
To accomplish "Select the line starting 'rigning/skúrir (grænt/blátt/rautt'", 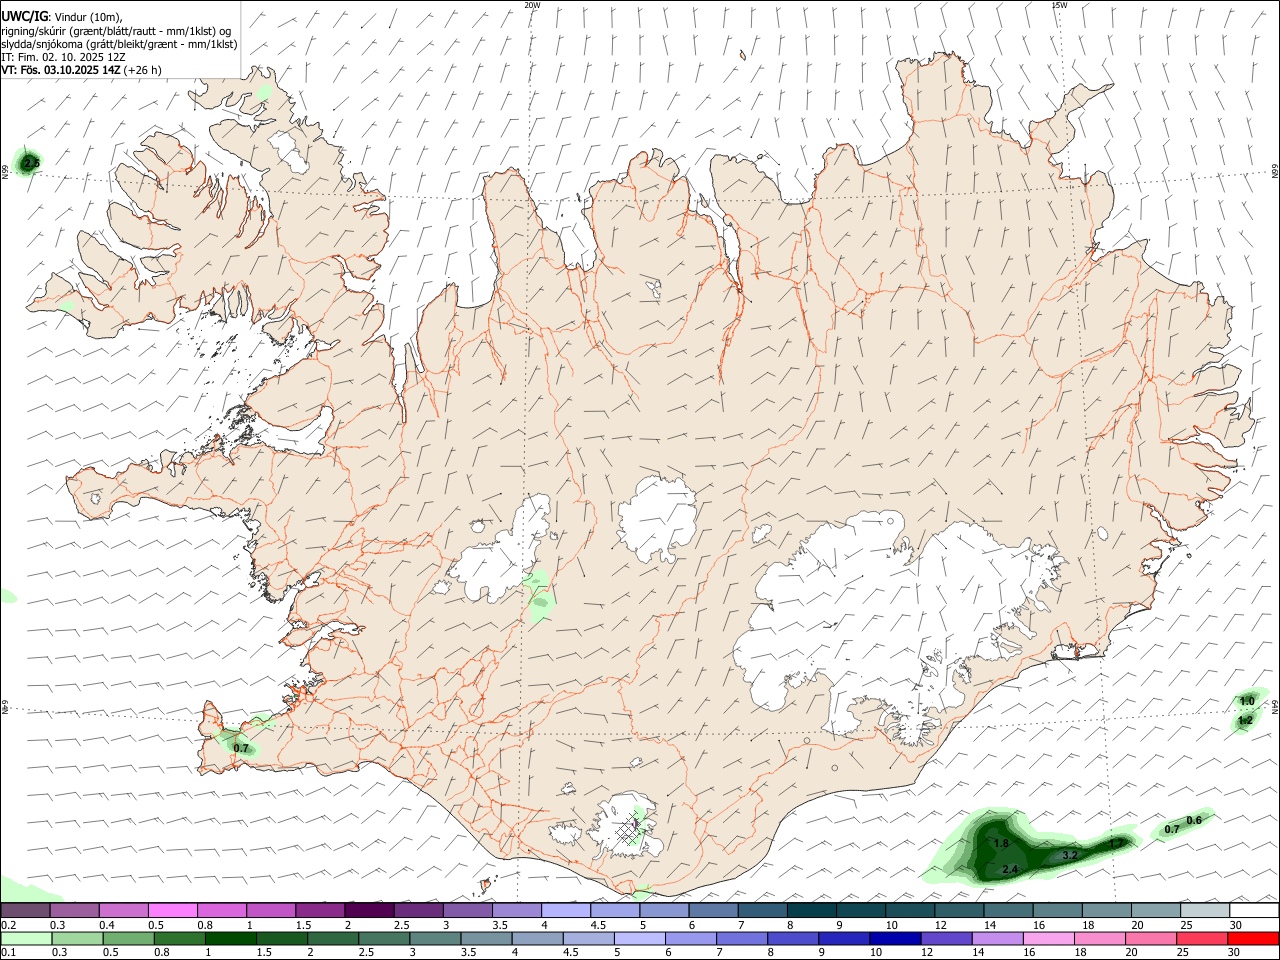I will (116, 31).
